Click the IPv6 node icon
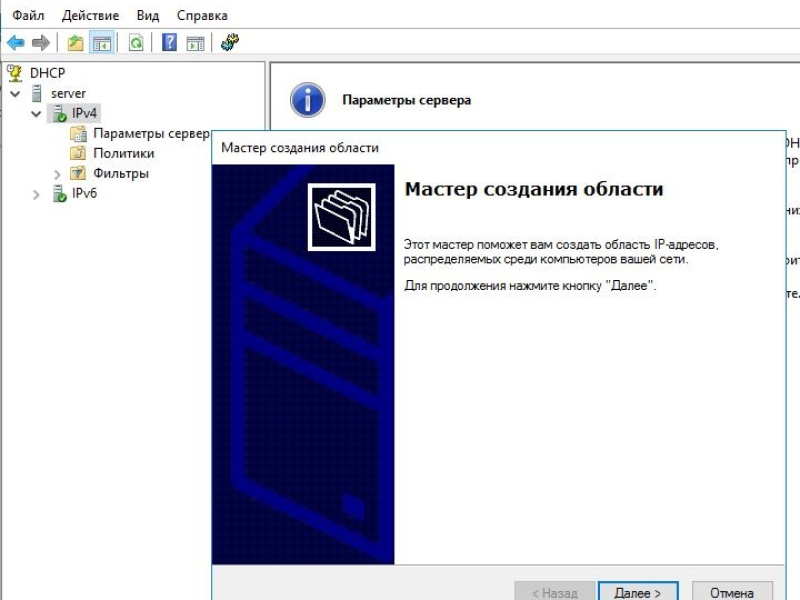This screenshot has height=600, width=800. 60,194
